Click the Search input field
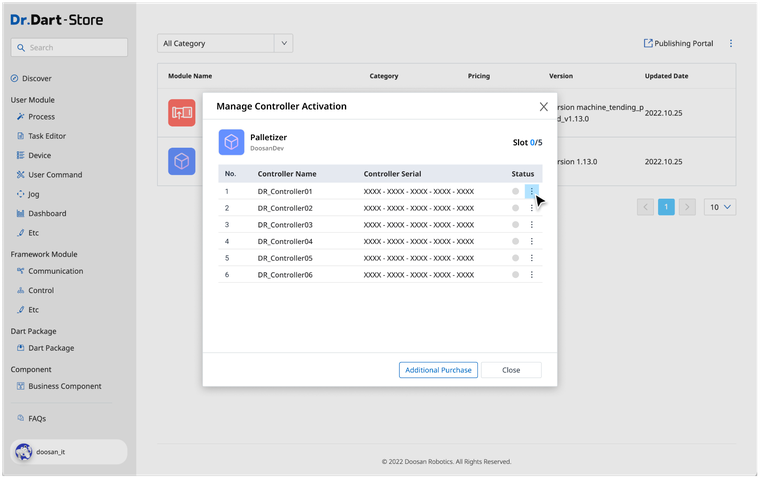This screenshot has height=479, width=760. point(69,47)
